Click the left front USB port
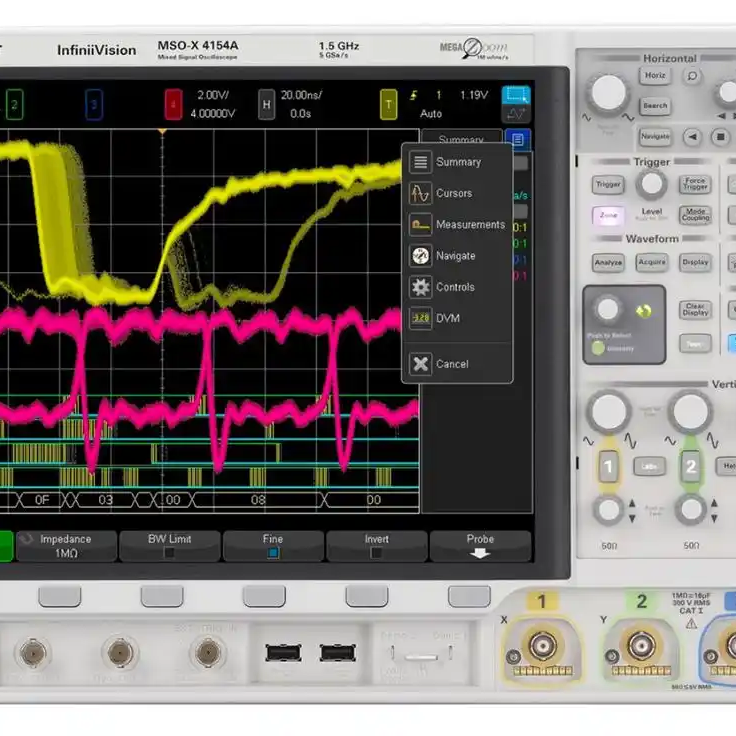736x736 pixels. pos(283,653)
